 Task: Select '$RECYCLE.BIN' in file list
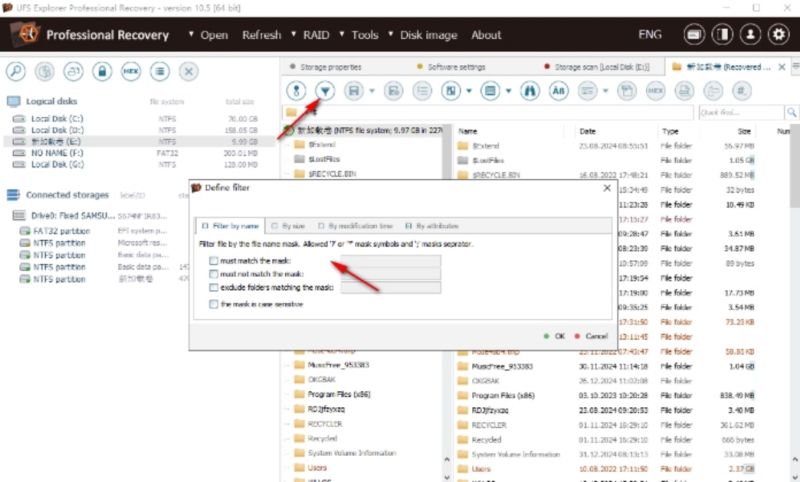click(x=496, y=175)
